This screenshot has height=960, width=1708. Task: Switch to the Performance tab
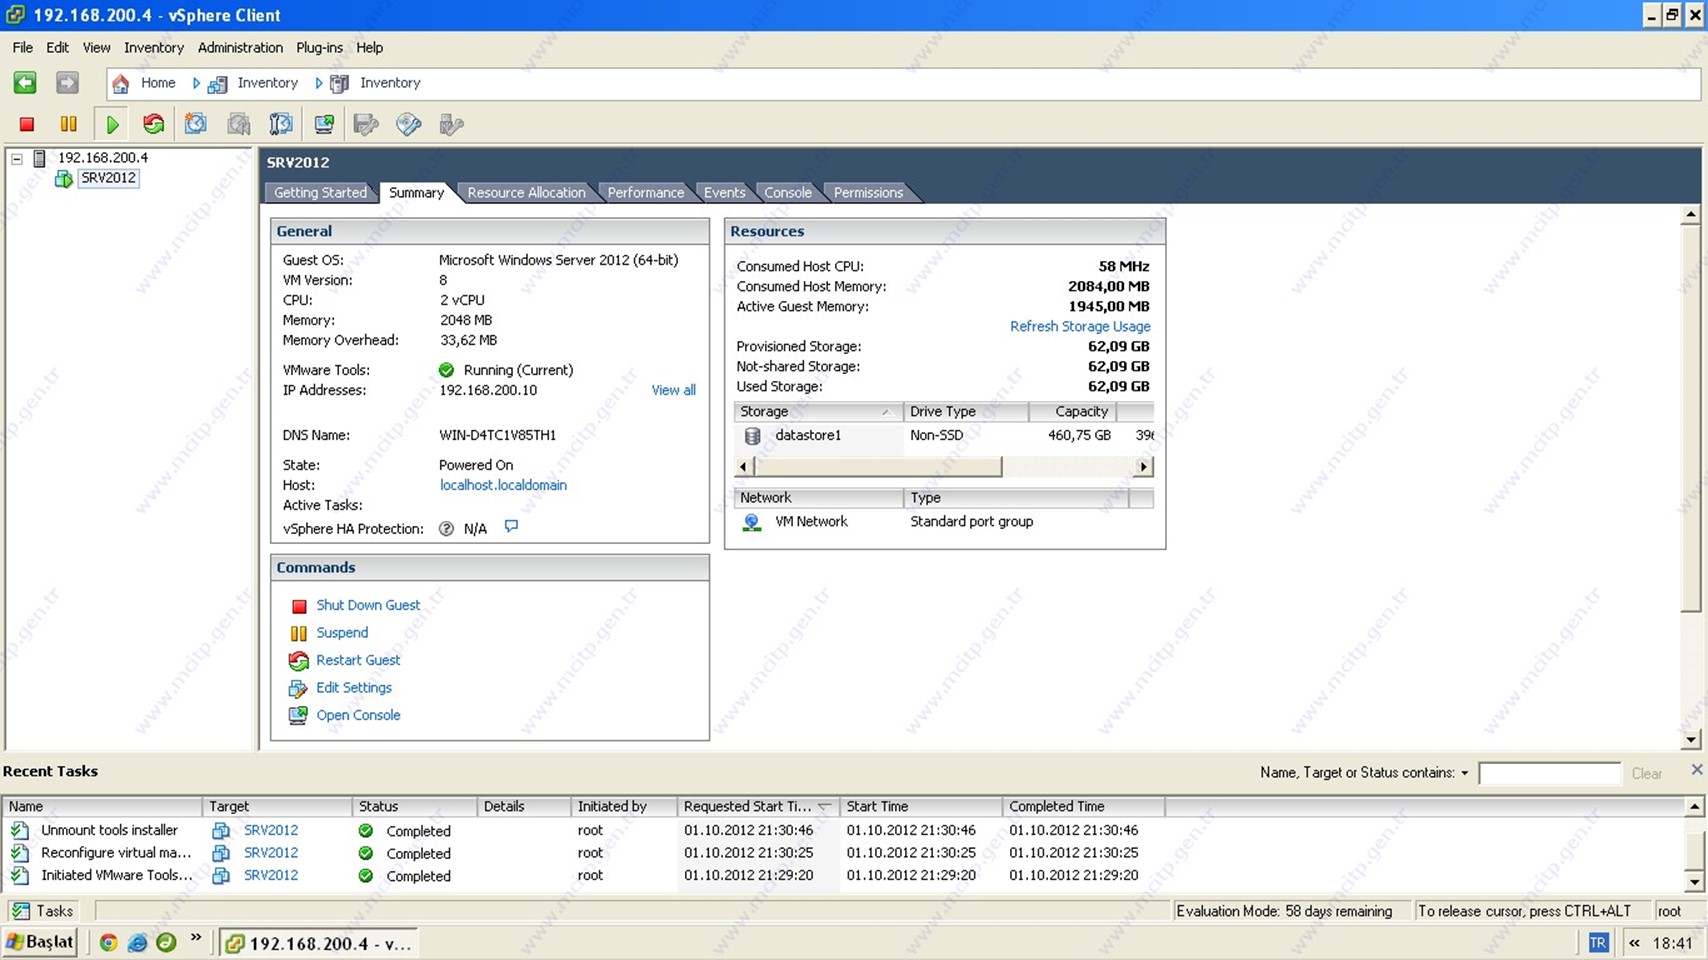coord(646,192)
